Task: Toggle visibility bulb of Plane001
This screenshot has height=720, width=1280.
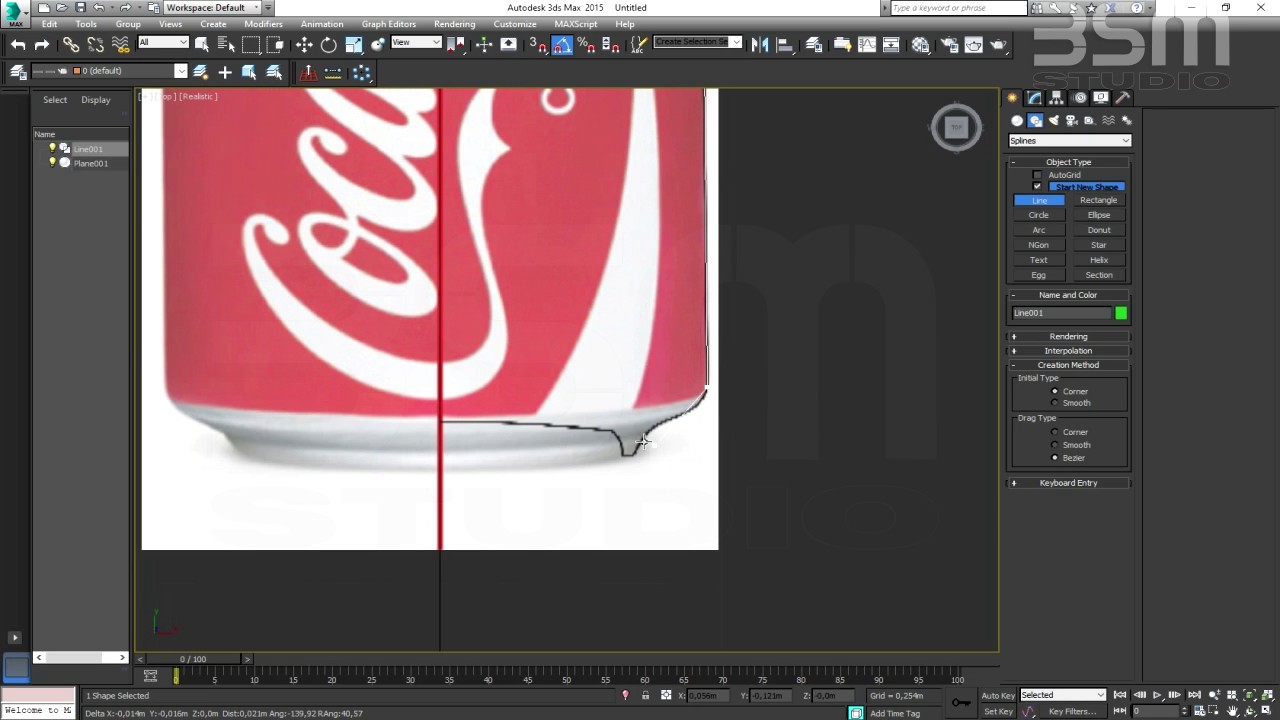Action: (x=52, y=163)
